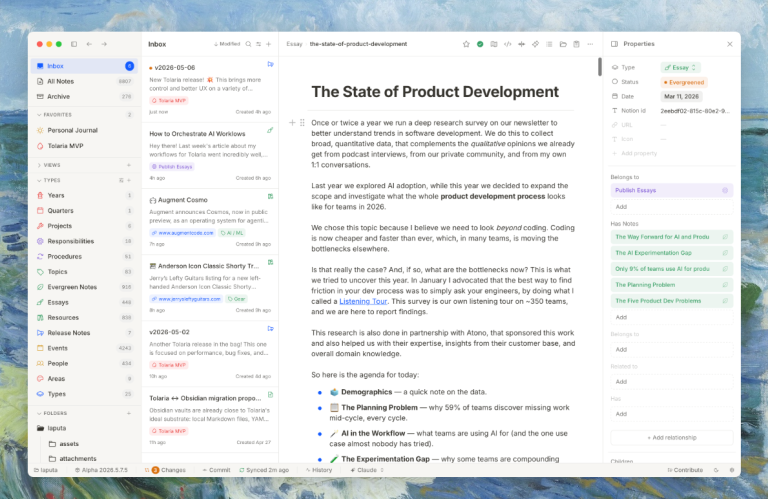
Task: Click the block drag handle beside first paragraph
Action: click(302, 122)
